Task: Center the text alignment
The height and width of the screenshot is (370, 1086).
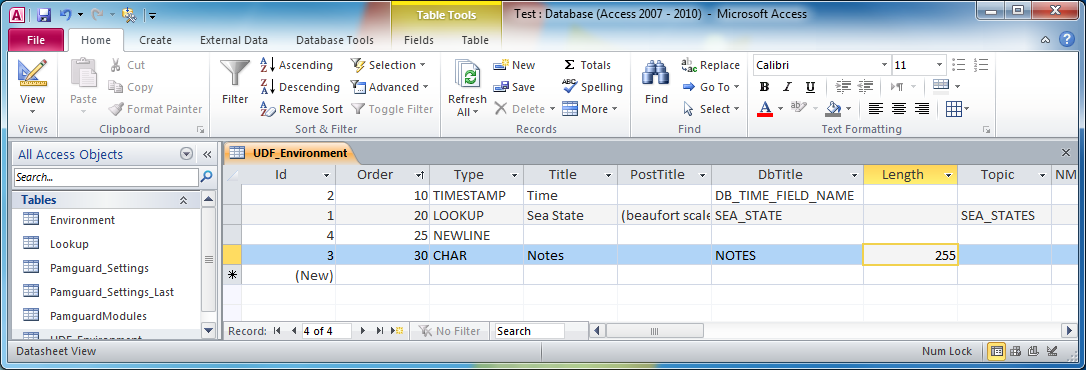Action: point(899,109)
